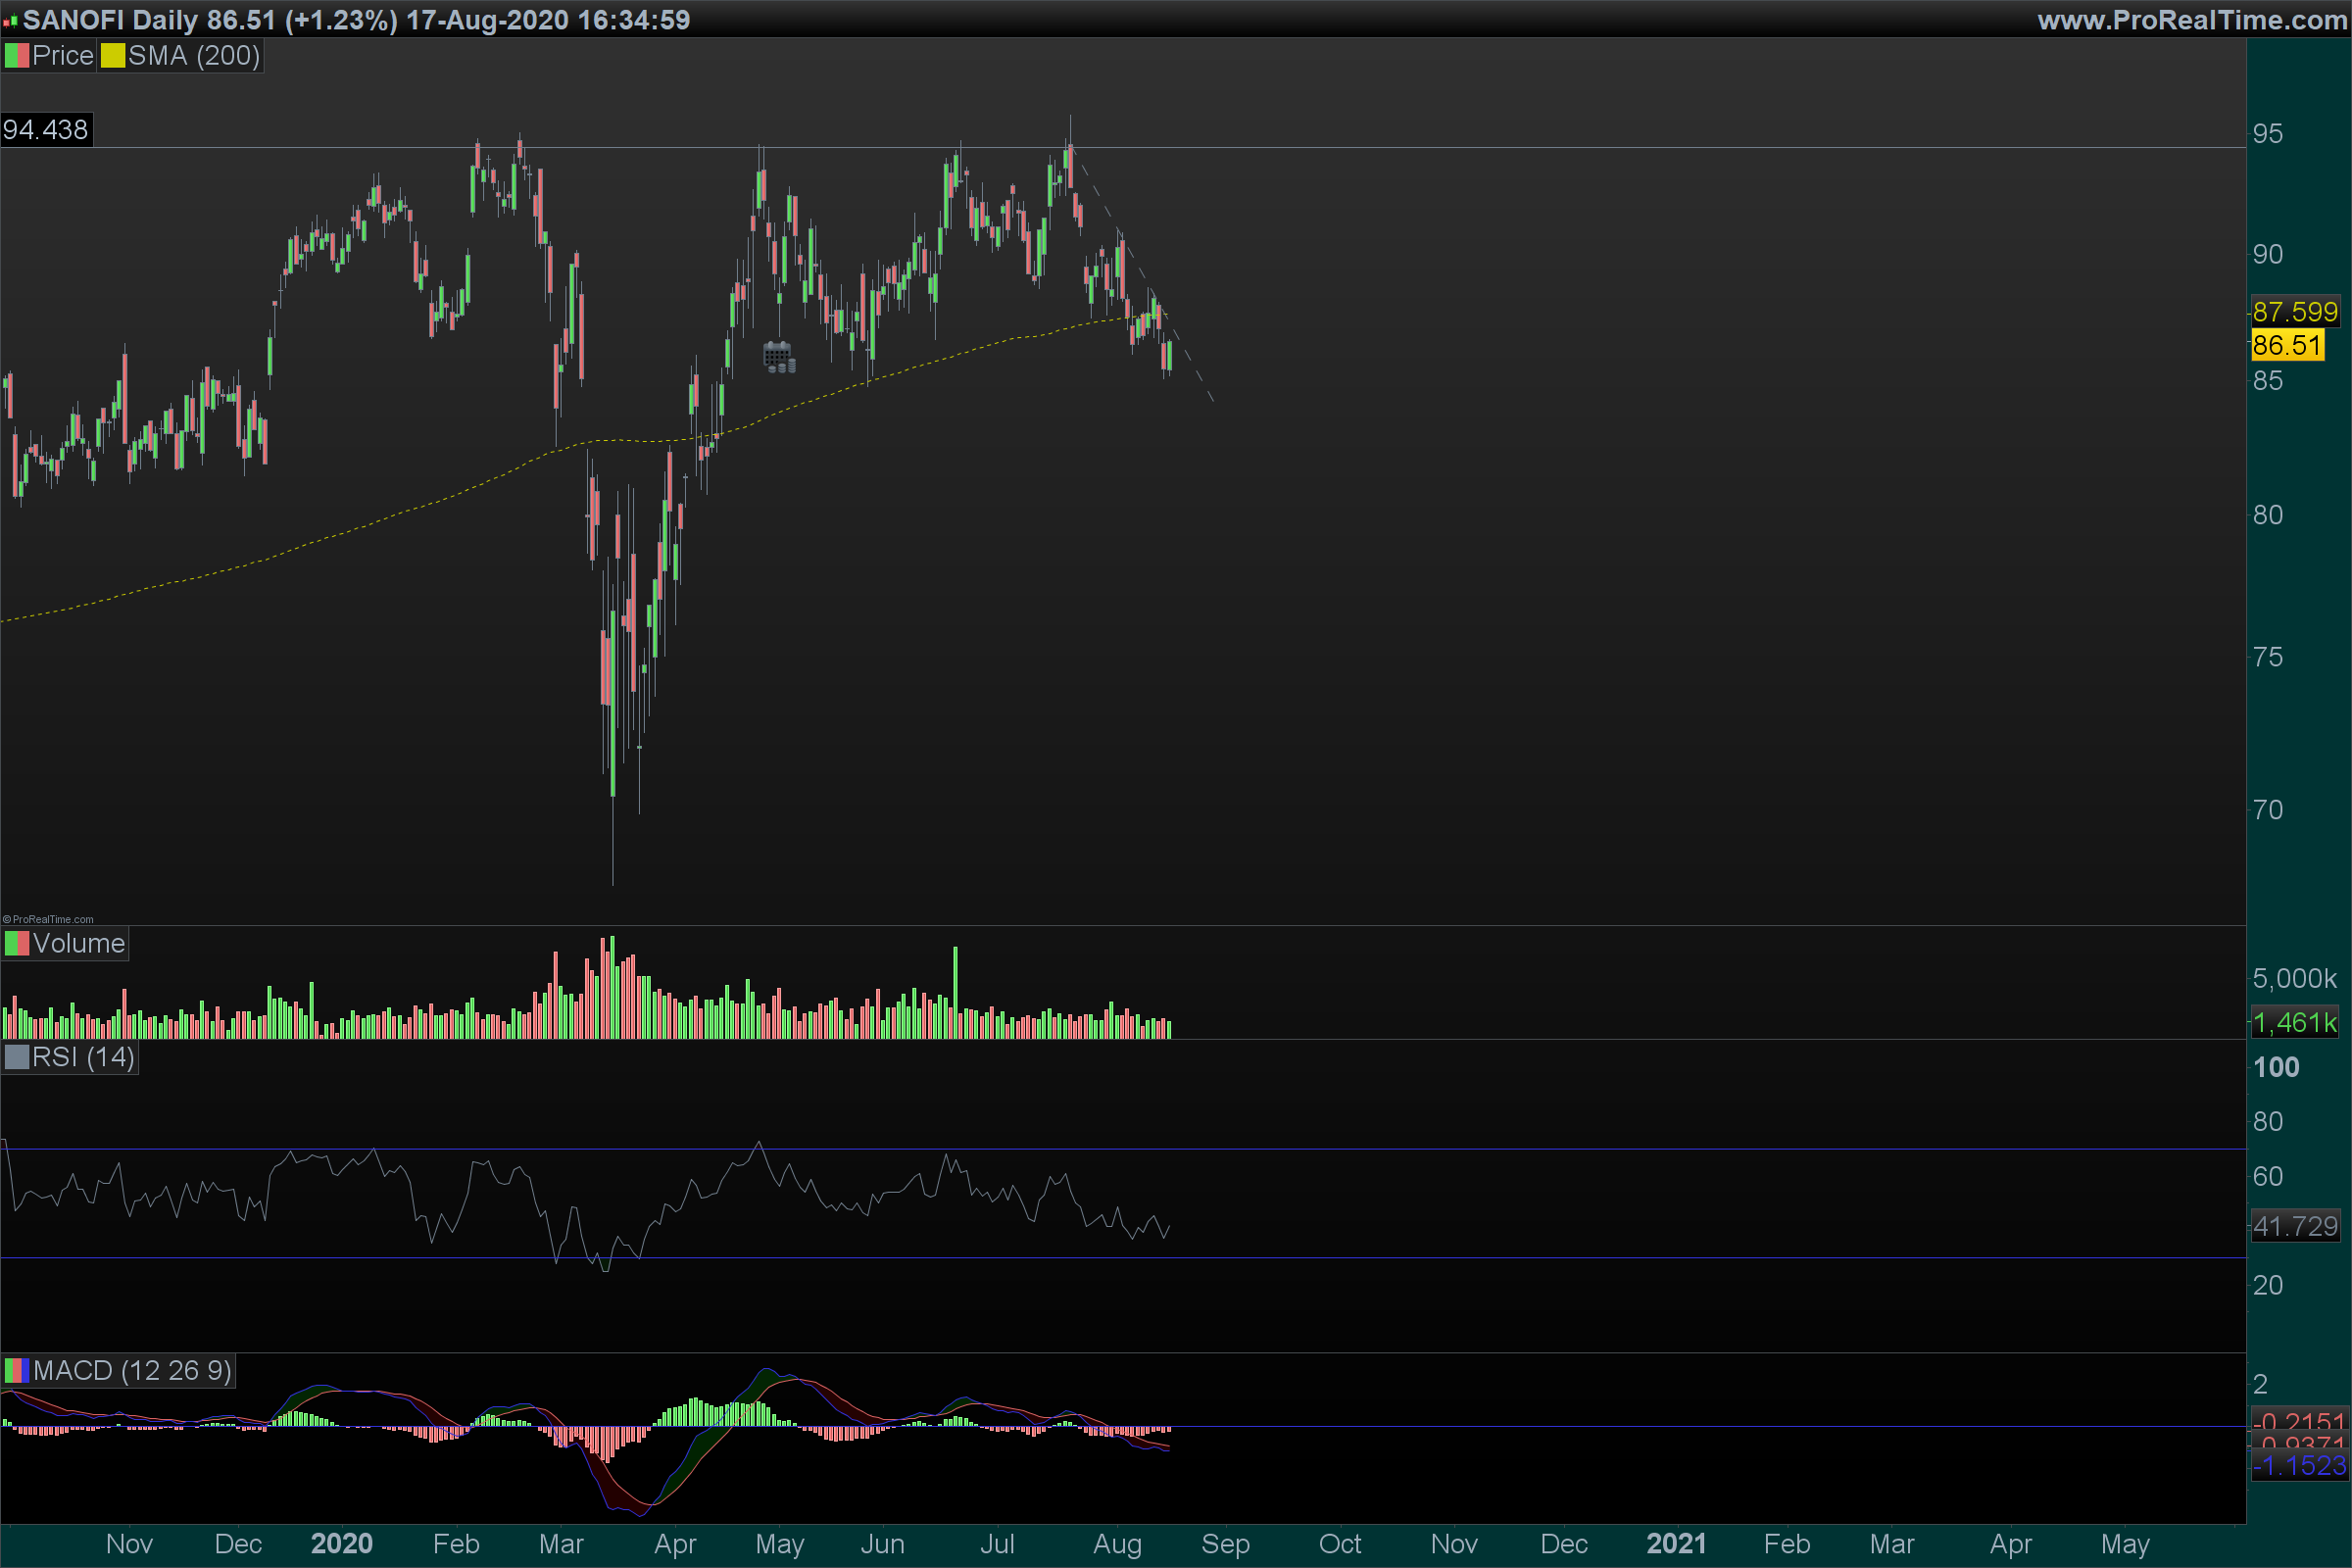This screenshot has width=2352, height=1568.
Task: Click the 94.438 horizontal line label
Action: click(x=46, y=130)
